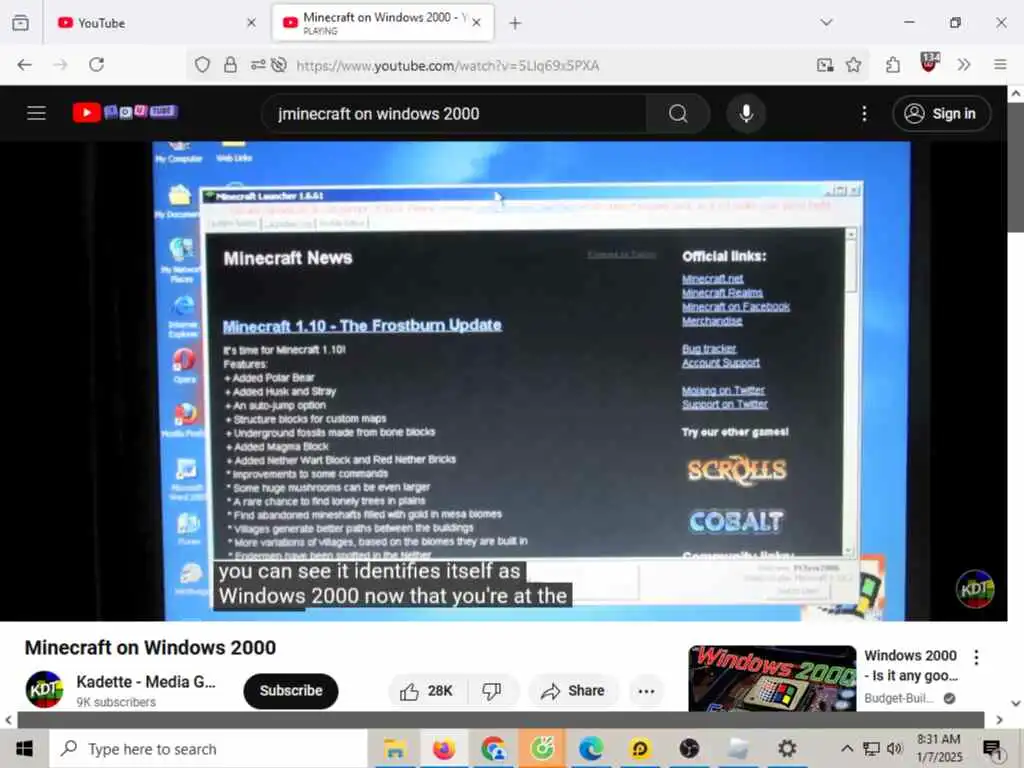1024x768 pixels.
Task: Dislike the video with thumbs down
Action: [492, 691]
